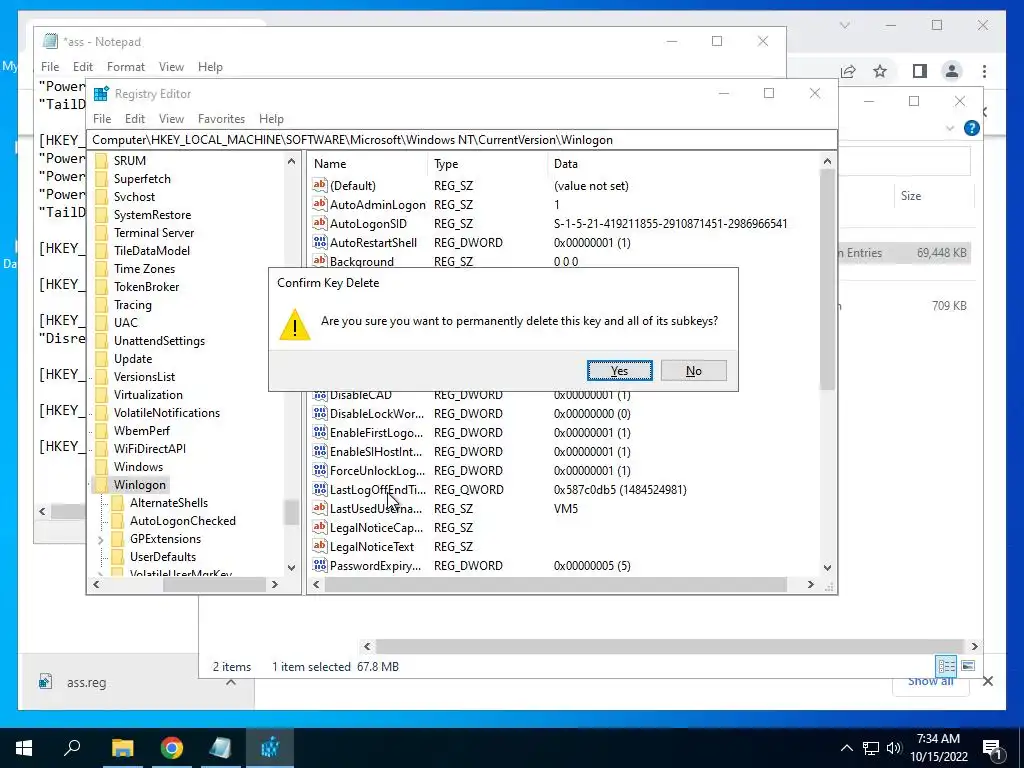Select the Winlogon key
Viewport: 1024px width, 768px height.
coord(140,485)
